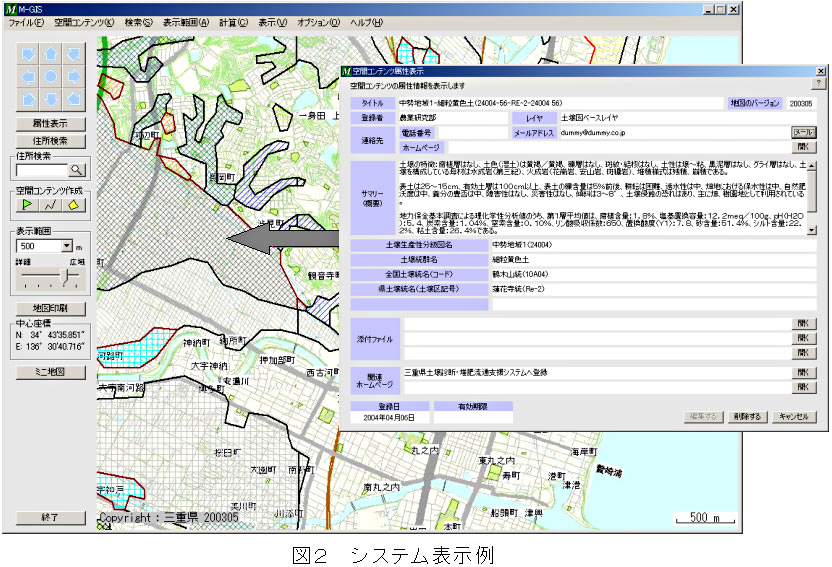This screenshot has width=832, height=567.
Task: Pan the map left with the west arrow
Action: pos(26,76)
